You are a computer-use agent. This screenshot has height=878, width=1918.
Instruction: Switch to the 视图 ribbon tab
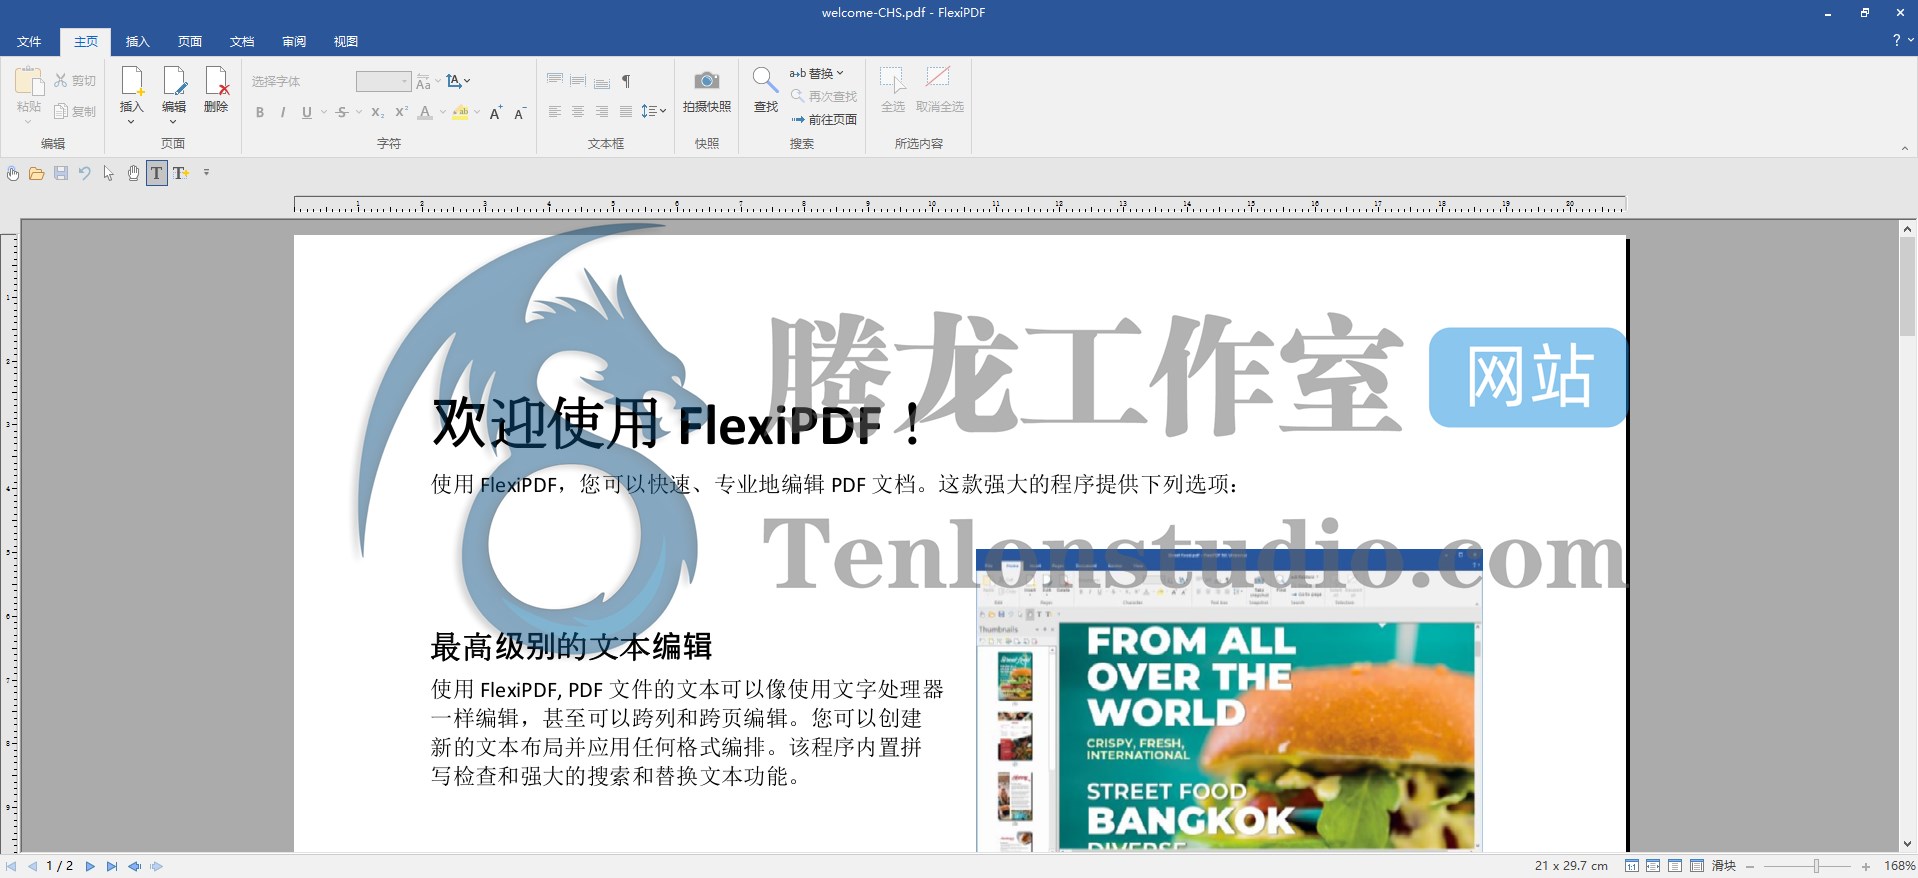point(346,41)
